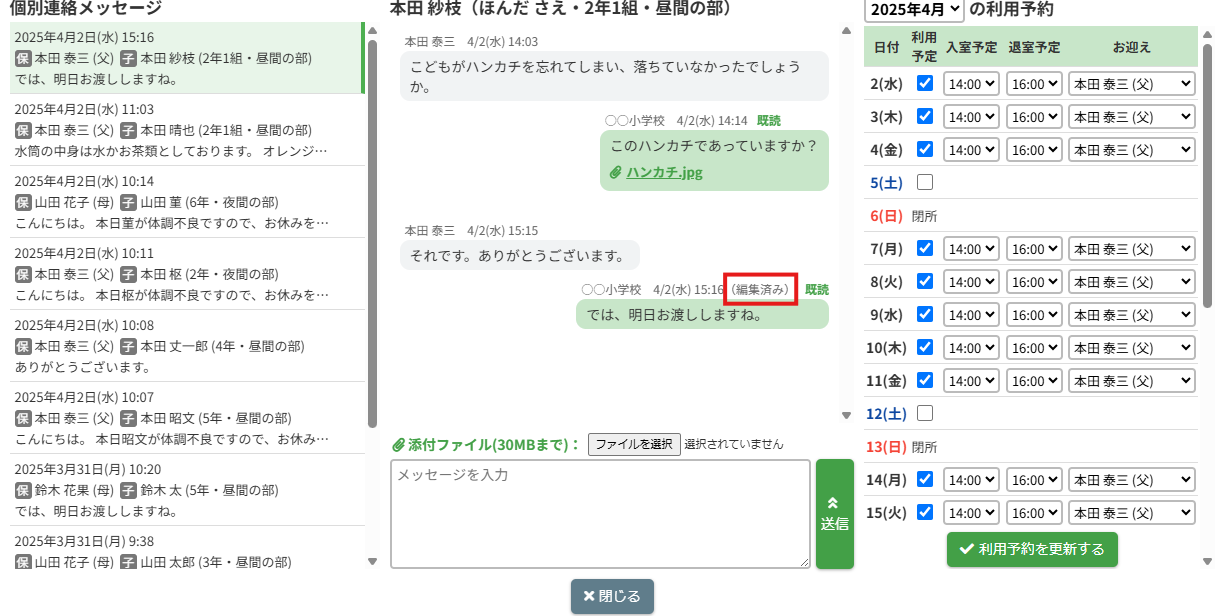
Task: Open the entry time dropdown for 3(木)
Action: [971, 117]
